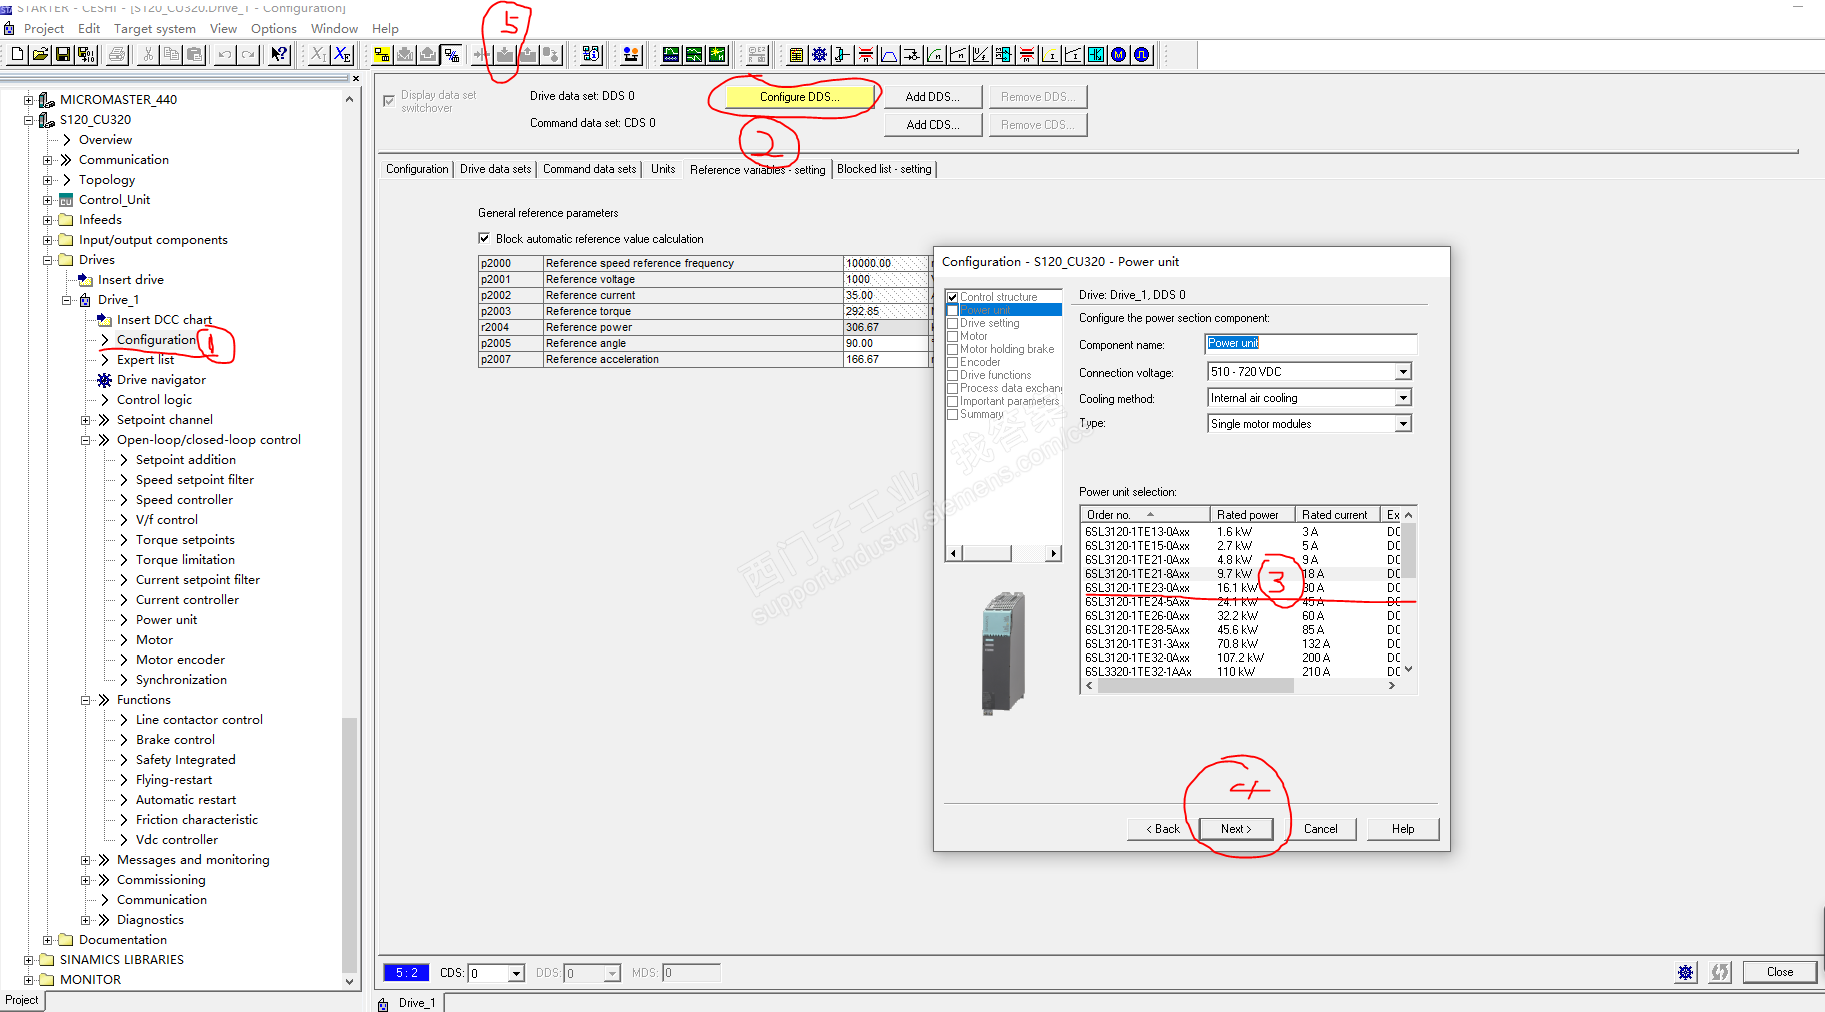Image resolution: width=1825 pixels, height=1012 pixels.
Task: Switch to the Drive data sets tab
Action: point(495,169)
